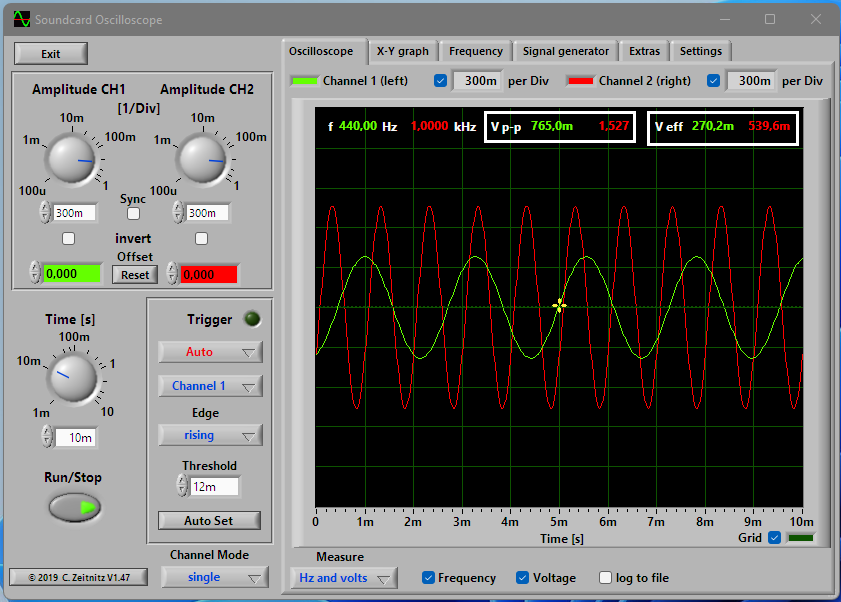The width and height of the screenshot is (841, 602).
Task: Click the Time rotary knob
Action: click(72, 378)
